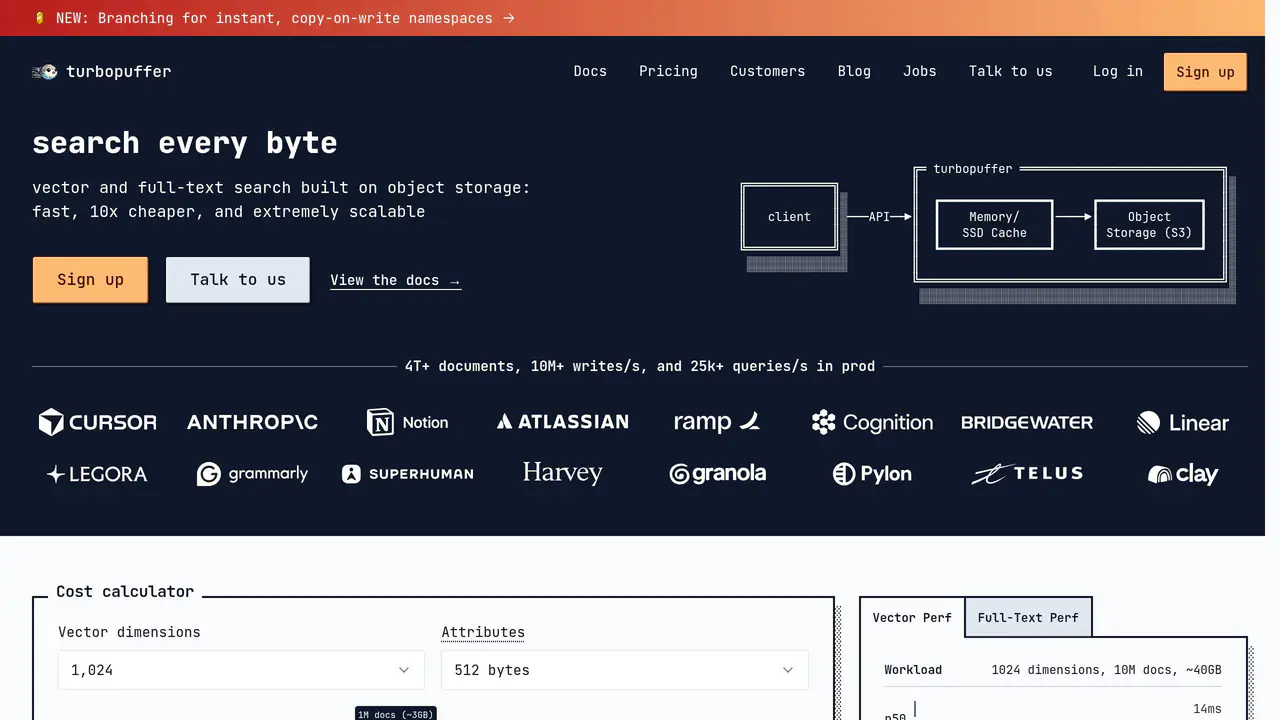Screen dimensions: 1280x720
Task: Click the Talk to us hero button
Action: (x=238, y=280)
